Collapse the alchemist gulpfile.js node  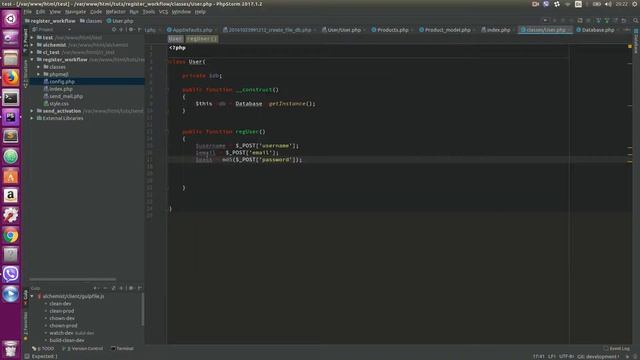(32, 296)
